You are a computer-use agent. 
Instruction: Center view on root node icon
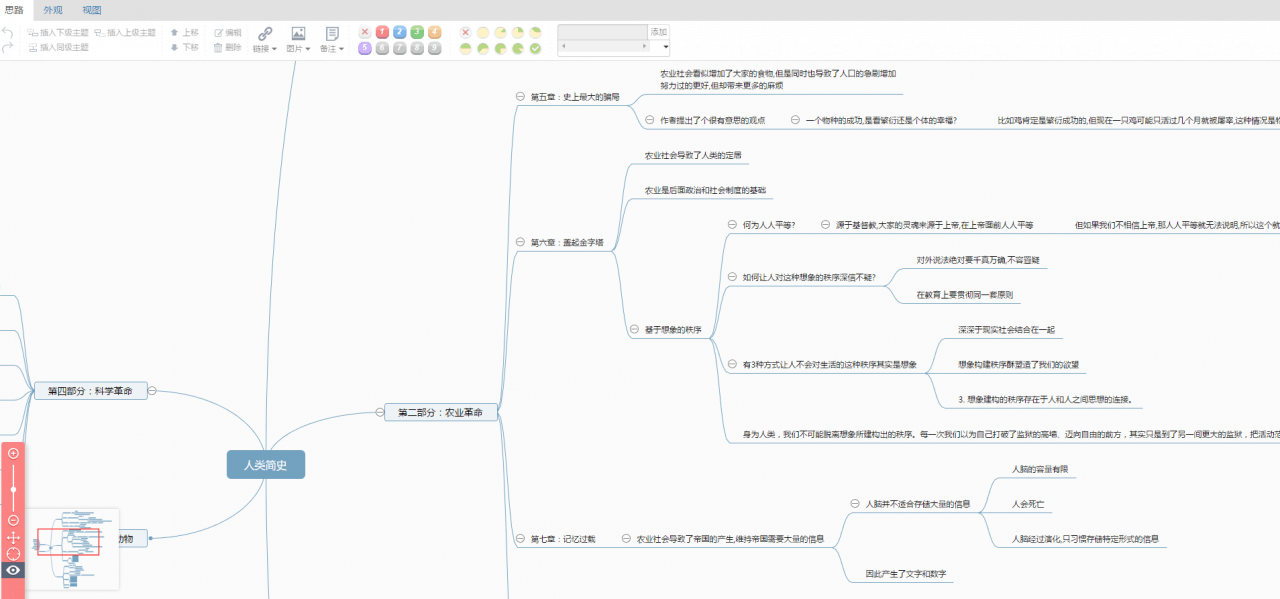coord(13,553)
